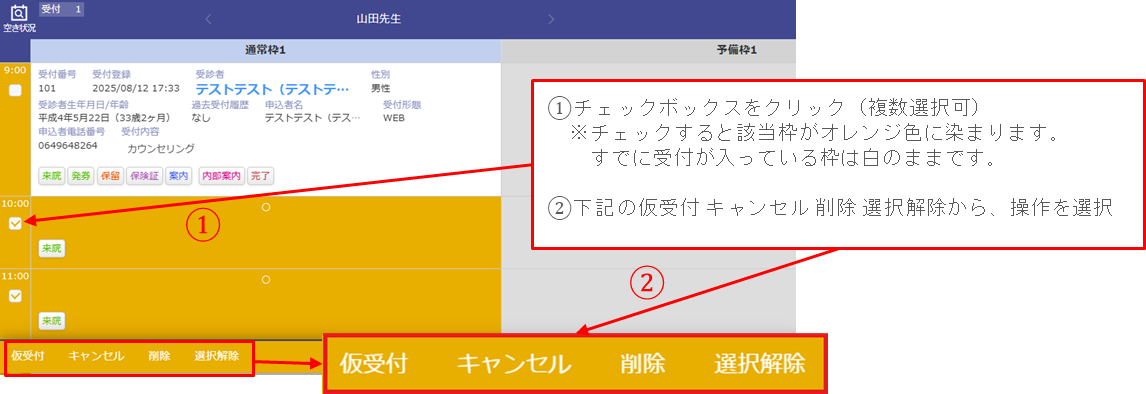The height and width of the screenshot is (394, 1146).
Task: Click the 内部案内 status tag
Action: [221, 176]
